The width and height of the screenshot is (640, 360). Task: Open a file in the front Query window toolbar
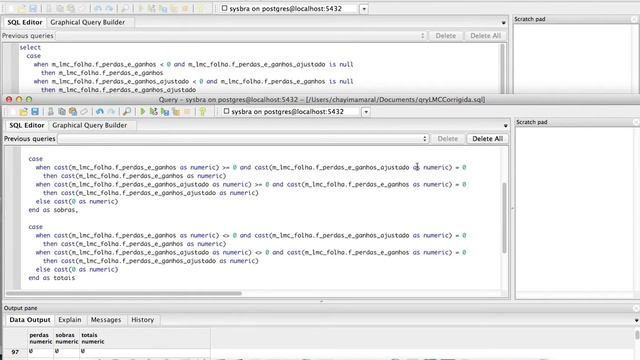pyautogui.click(x=23, y=111)
